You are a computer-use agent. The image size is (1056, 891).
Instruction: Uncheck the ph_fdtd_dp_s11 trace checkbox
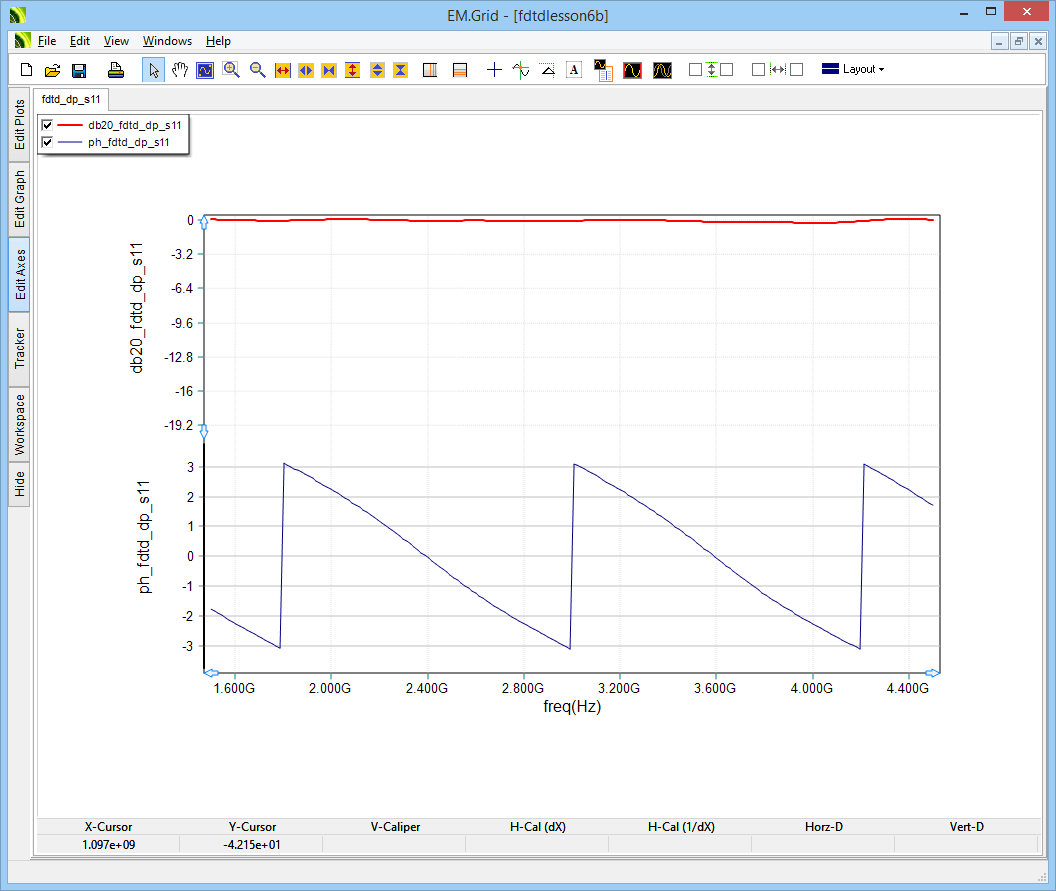47,142
